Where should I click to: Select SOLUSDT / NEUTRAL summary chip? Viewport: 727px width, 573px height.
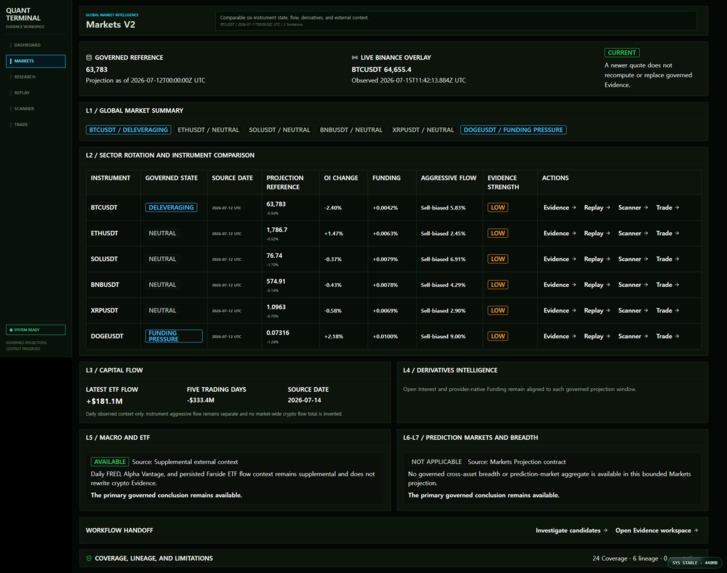tap(279, 130)
